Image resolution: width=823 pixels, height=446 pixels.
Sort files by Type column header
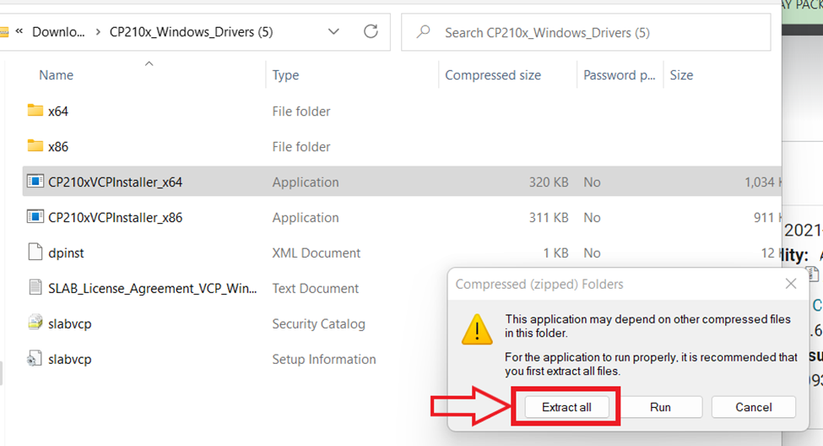pos(286,75)
